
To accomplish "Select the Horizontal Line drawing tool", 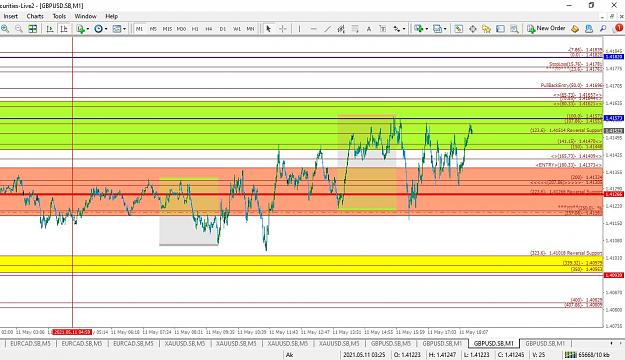I will tap(313, 29).
